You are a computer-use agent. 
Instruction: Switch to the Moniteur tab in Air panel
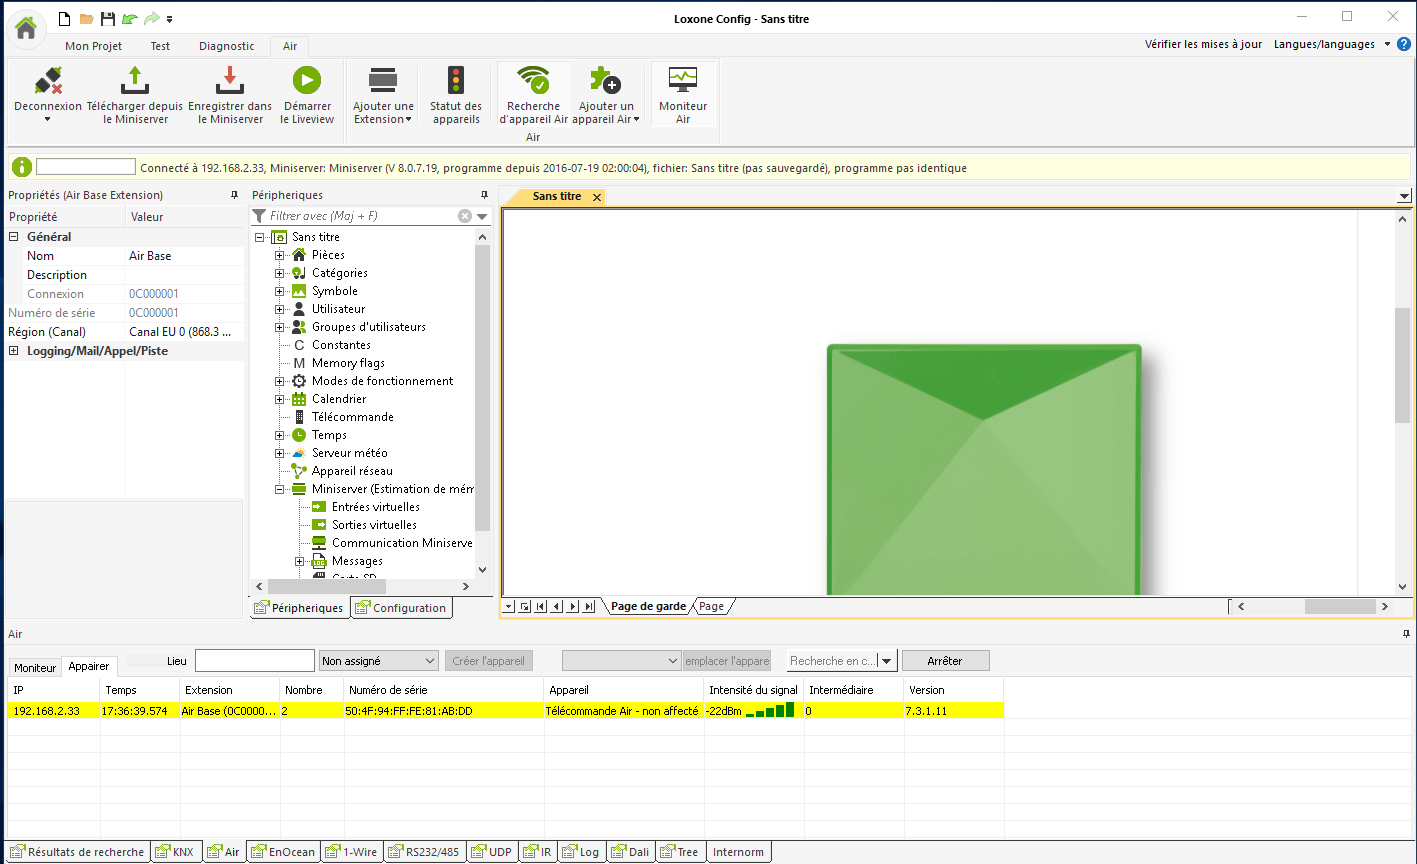point(35,667)
